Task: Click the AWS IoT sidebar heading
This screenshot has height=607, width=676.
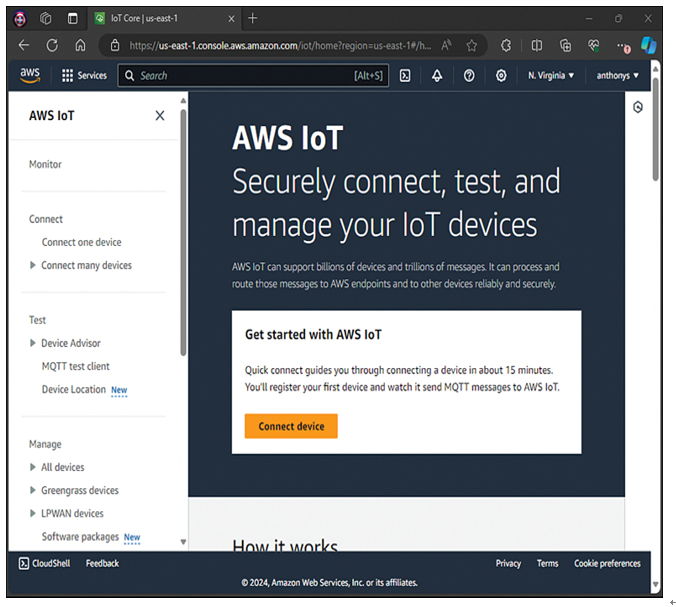Action: [x=52, y=116]
